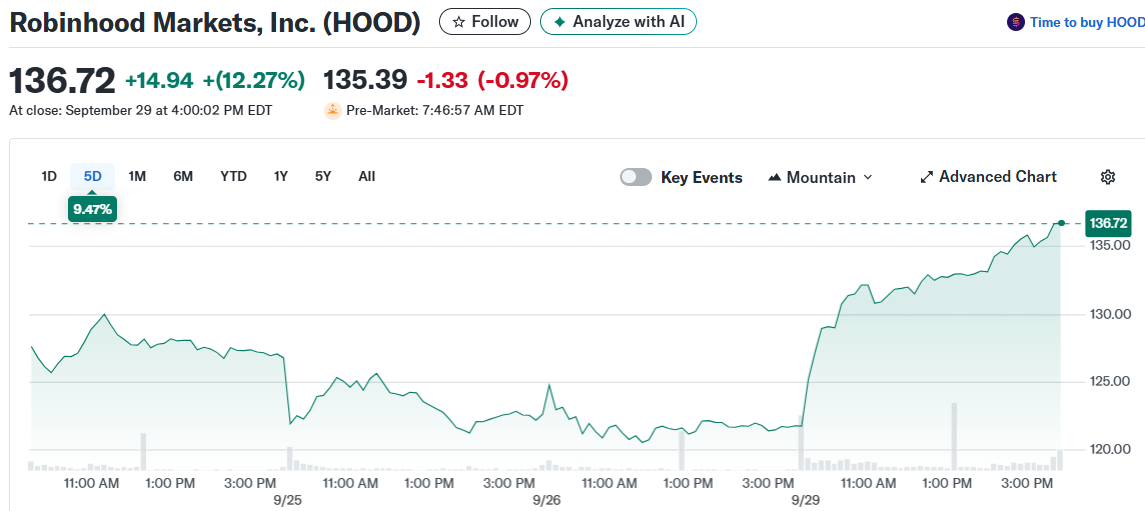Click the Key Events label
Viewport: 1145px width, 511px height.
point(702,177)
